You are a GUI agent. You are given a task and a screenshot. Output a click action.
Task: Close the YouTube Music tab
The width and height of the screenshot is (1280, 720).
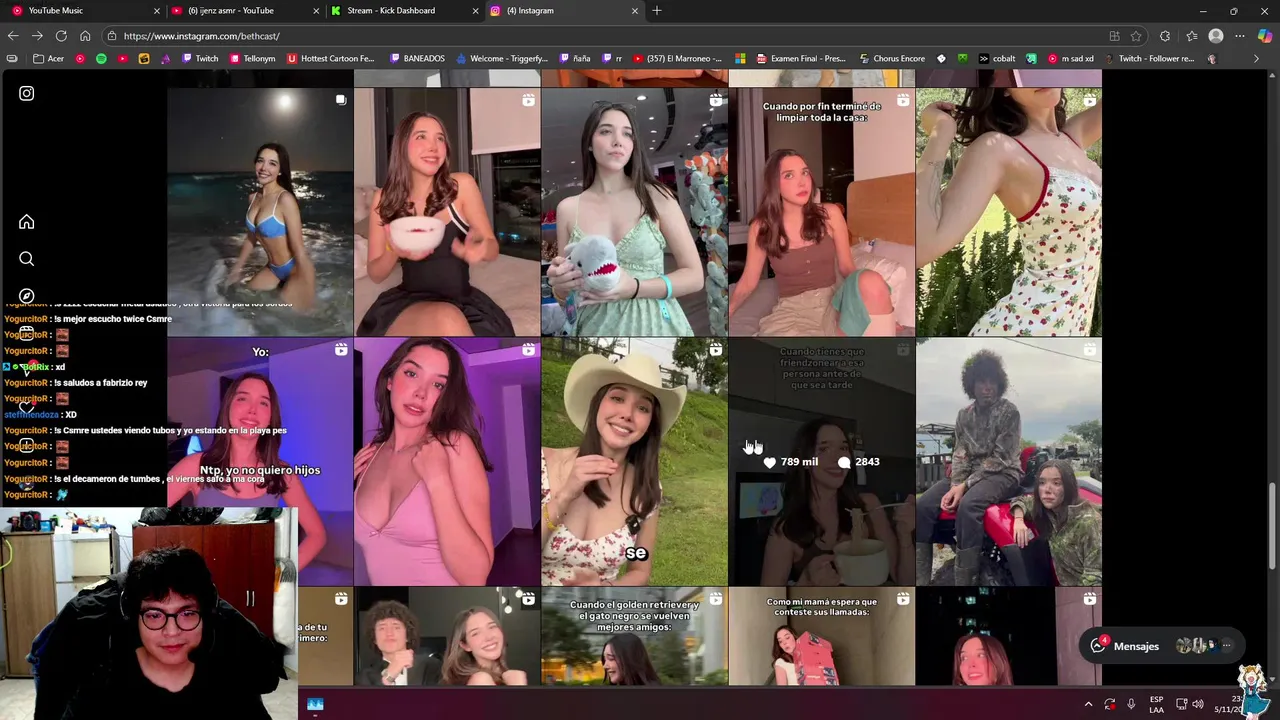156,11
